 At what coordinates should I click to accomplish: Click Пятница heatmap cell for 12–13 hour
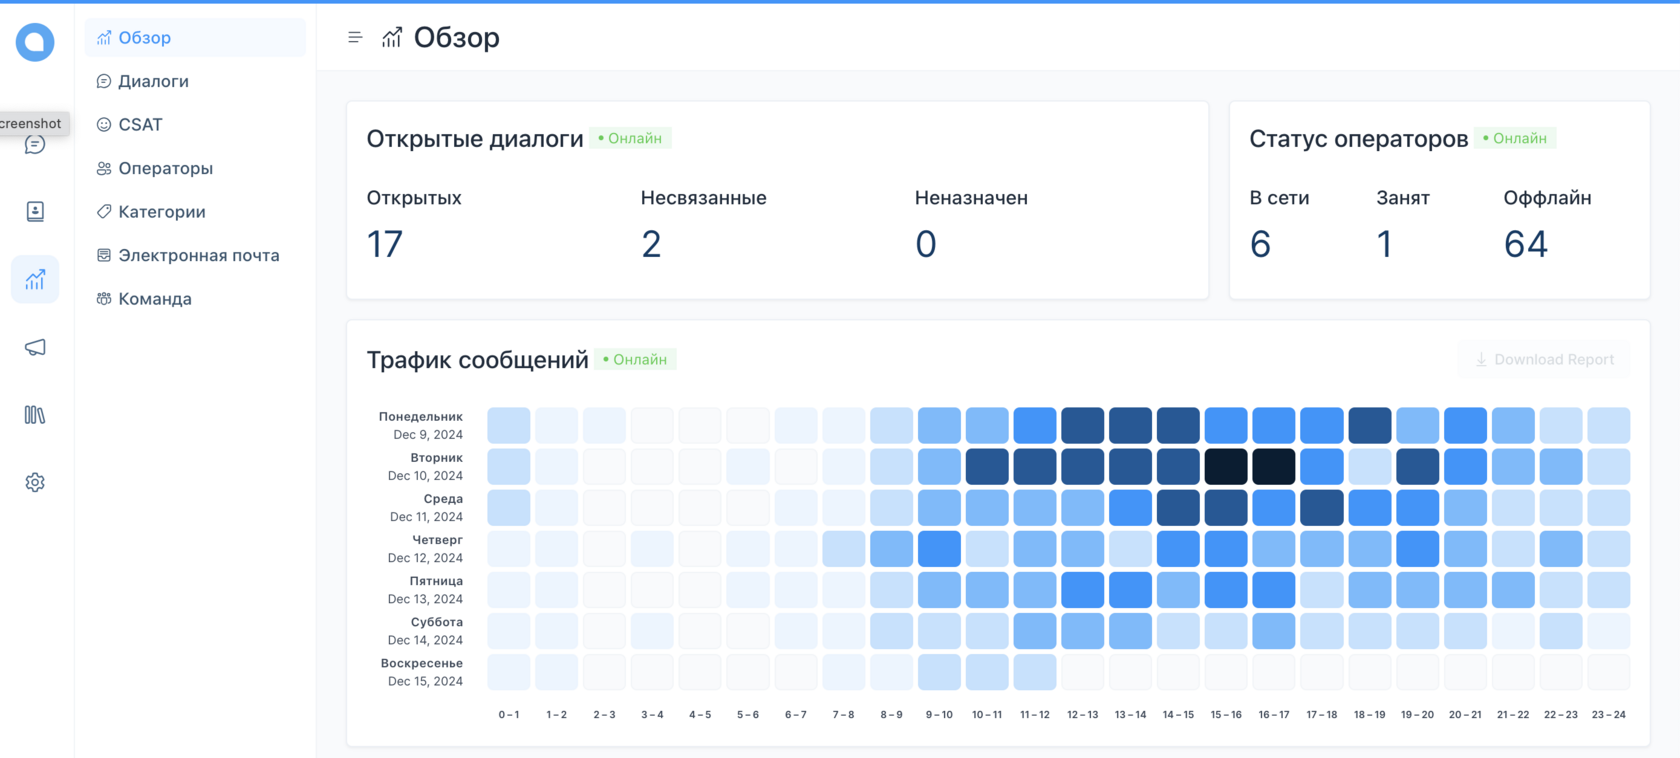click(x=1083, y=589)
